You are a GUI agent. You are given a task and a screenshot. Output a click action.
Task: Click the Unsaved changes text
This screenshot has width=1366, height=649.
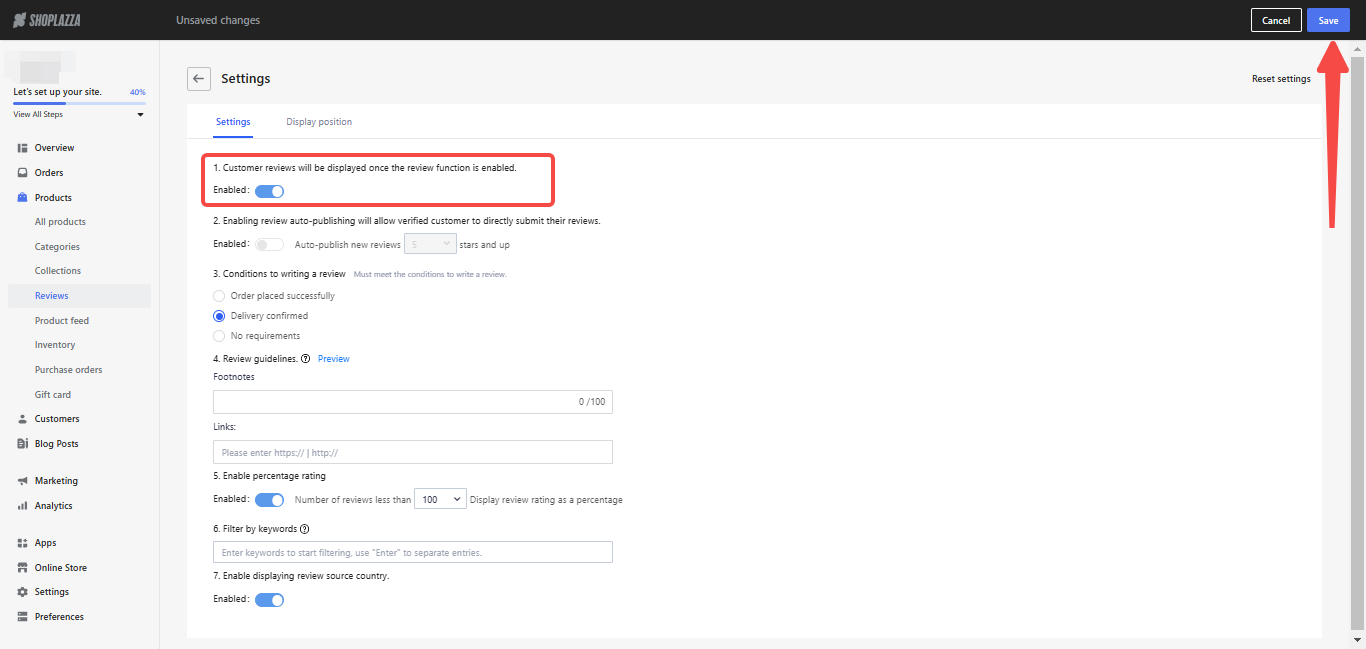coord(218,20)
